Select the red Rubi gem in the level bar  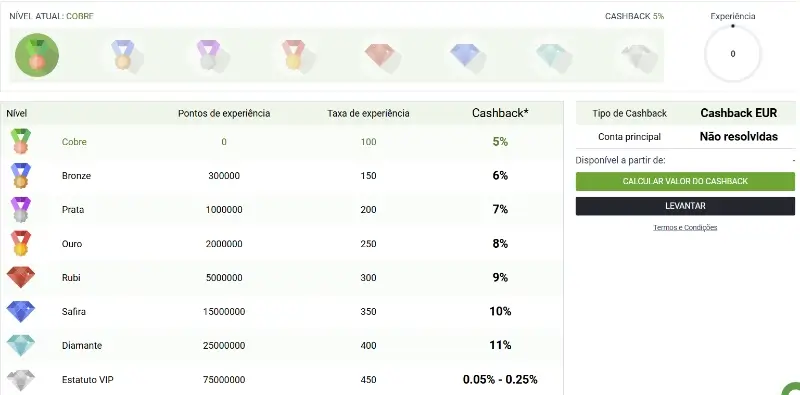click(x=380, y=55)
